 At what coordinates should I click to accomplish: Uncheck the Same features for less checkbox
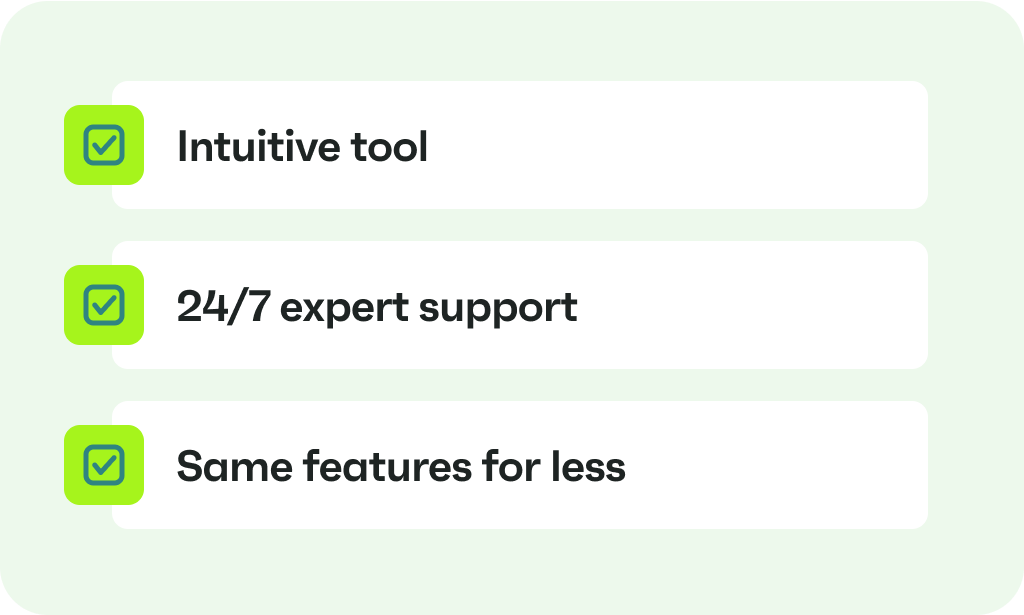pos(104,465)
